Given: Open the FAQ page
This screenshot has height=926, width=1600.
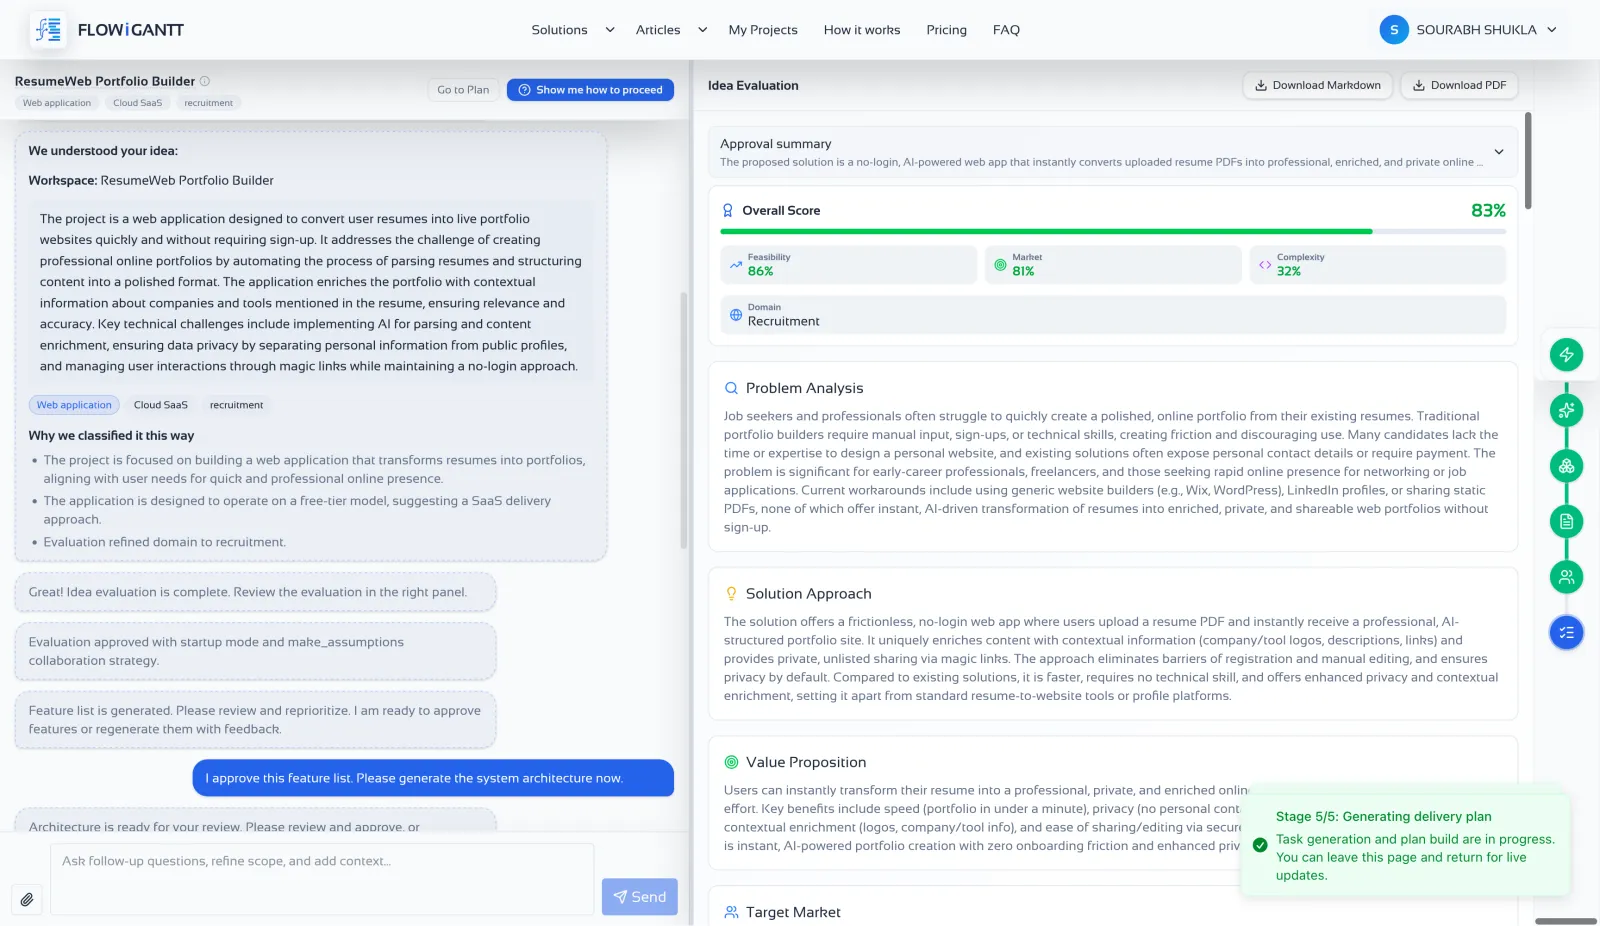Looking at the screenshot, I should tap(1006, 30).
